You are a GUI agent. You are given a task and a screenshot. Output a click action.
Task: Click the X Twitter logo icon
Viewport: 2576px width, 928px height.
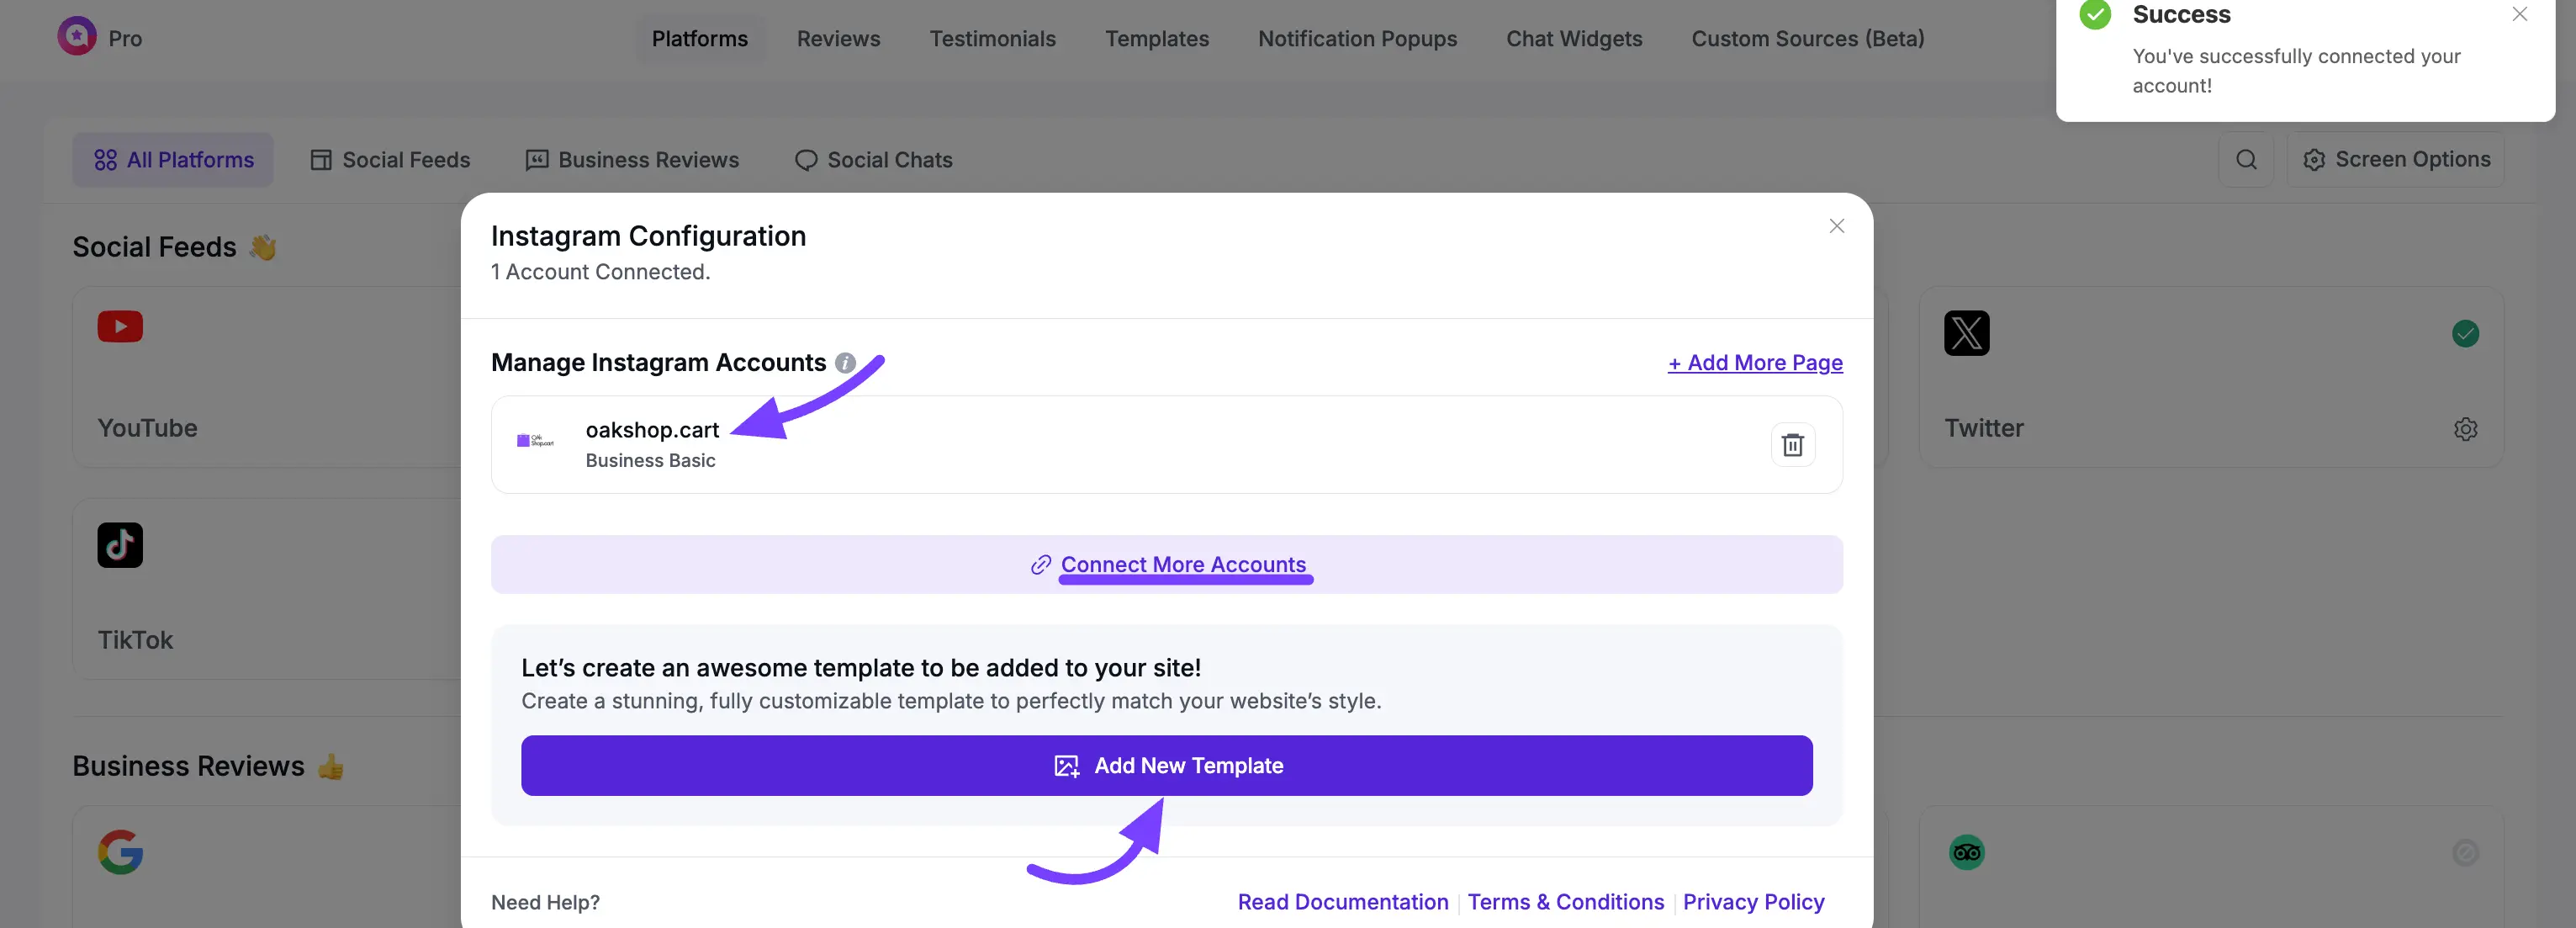pyautogui.click(x=1966, y=333)
